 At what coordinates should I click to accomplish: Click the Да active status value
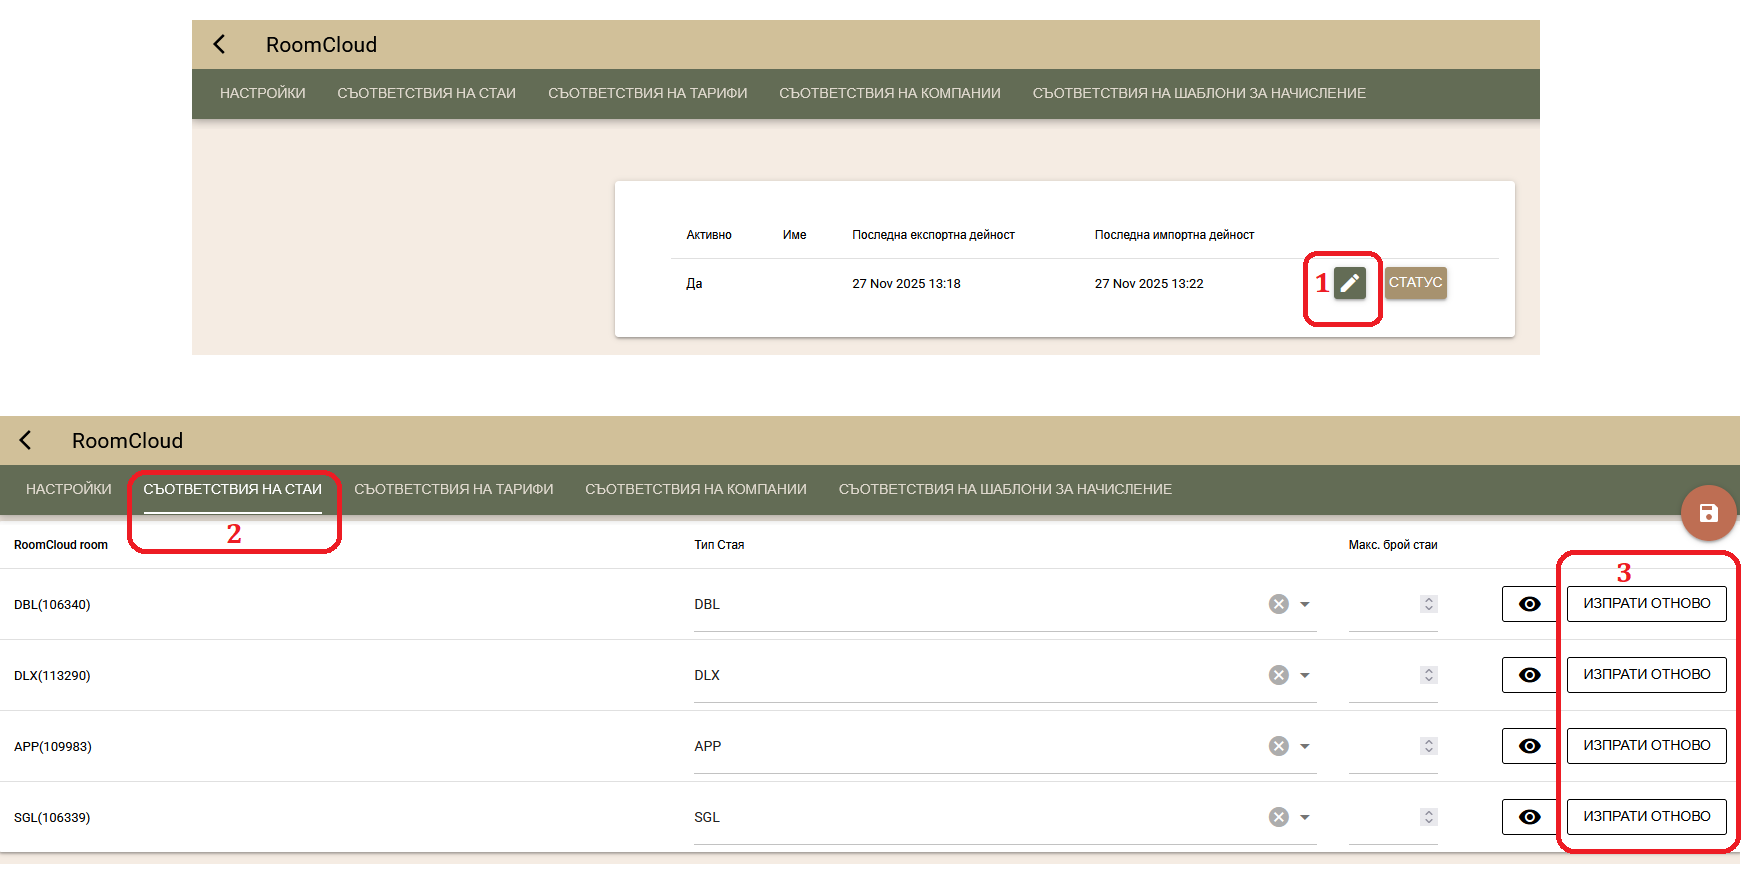(x=694, y=284)
